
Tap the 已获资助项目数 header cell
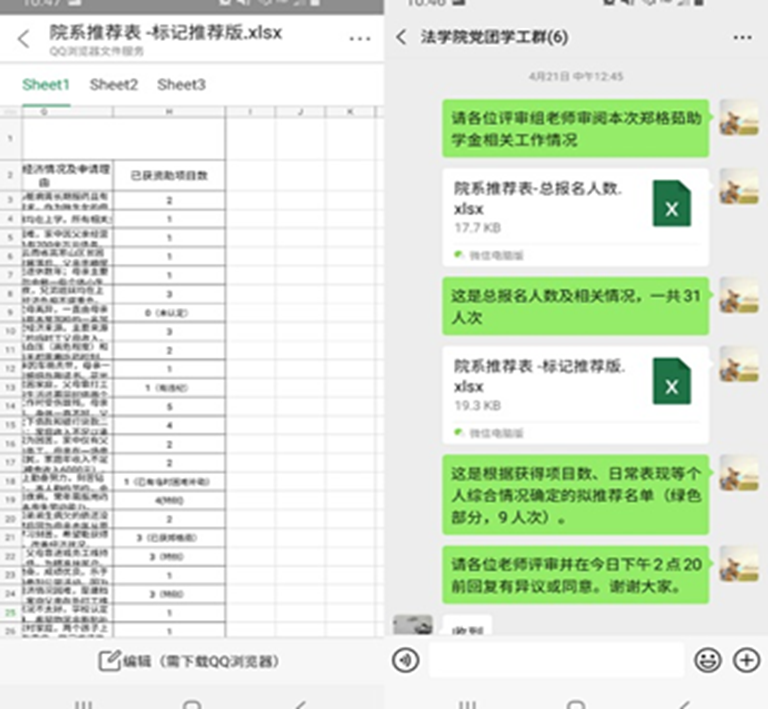[x=169, y=175]
